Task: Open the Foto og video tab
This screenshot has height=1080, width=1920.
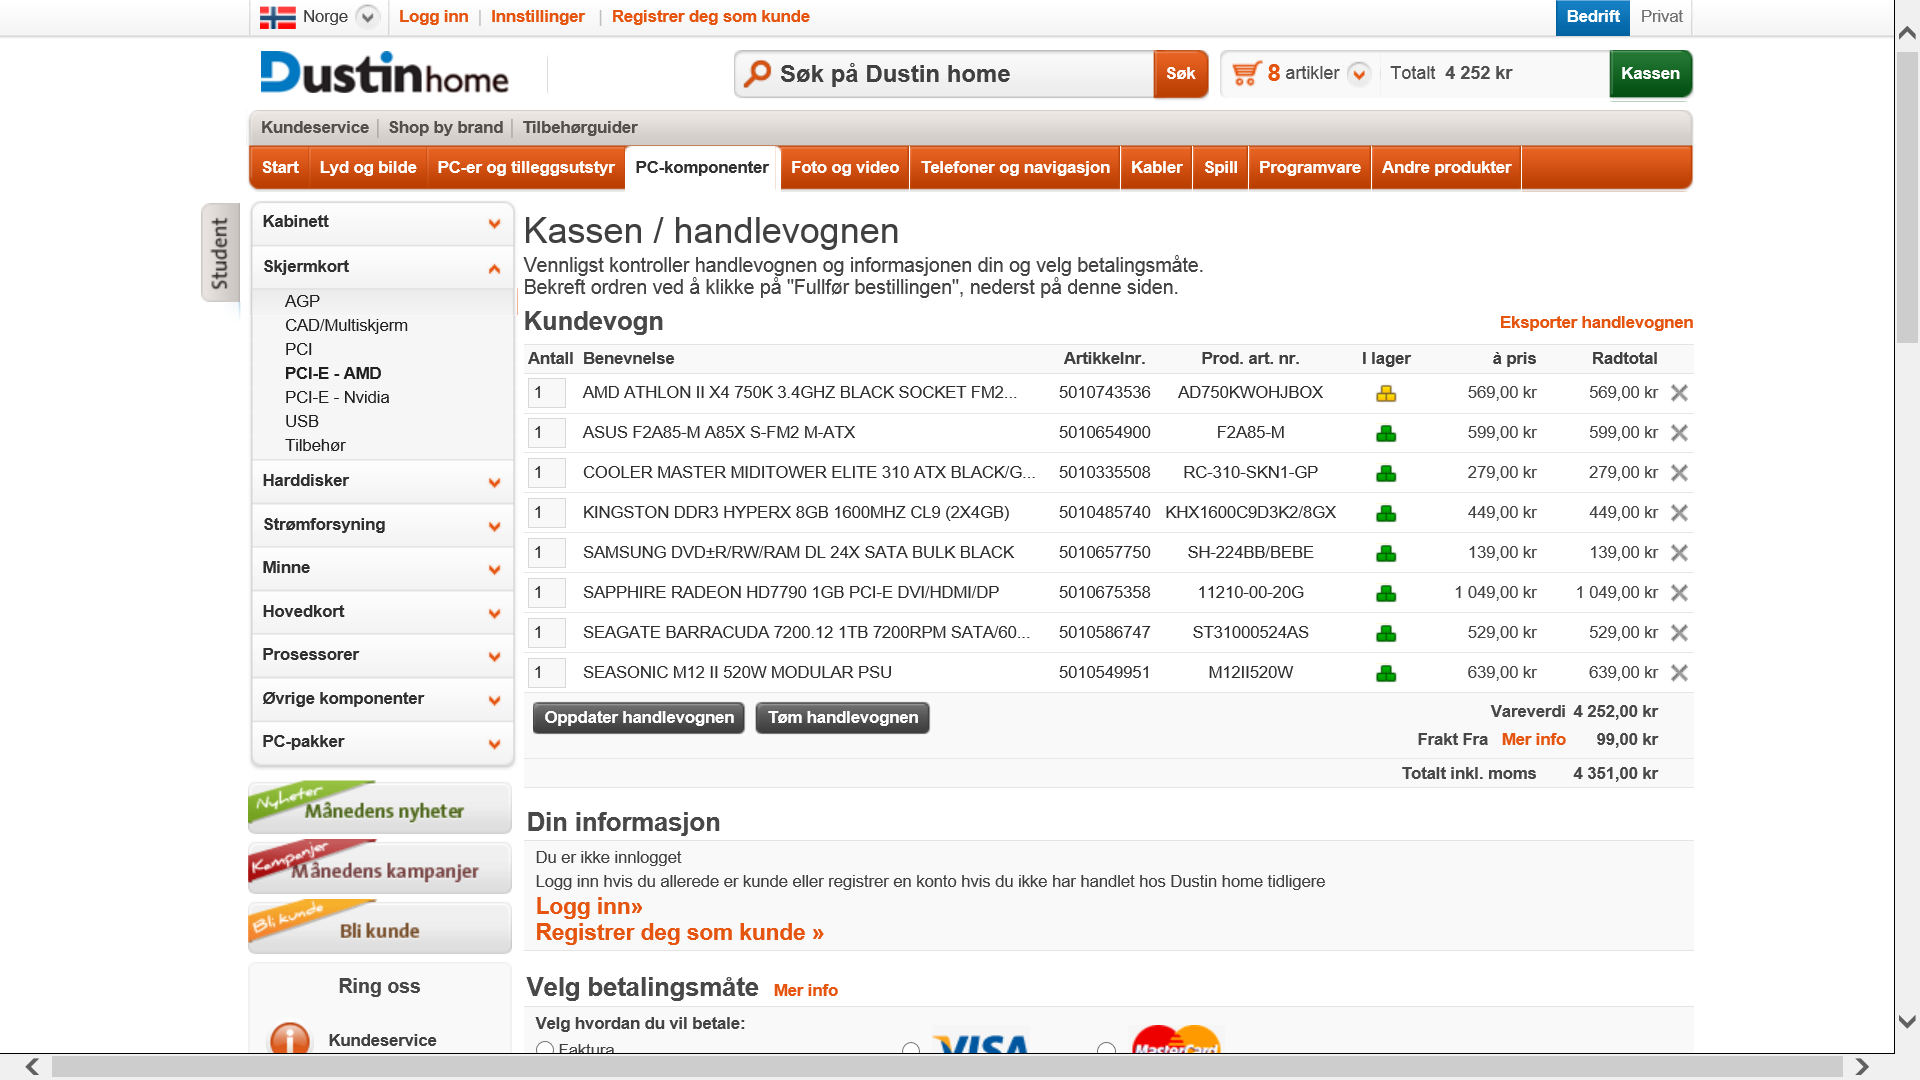Action: click(844, 167)
